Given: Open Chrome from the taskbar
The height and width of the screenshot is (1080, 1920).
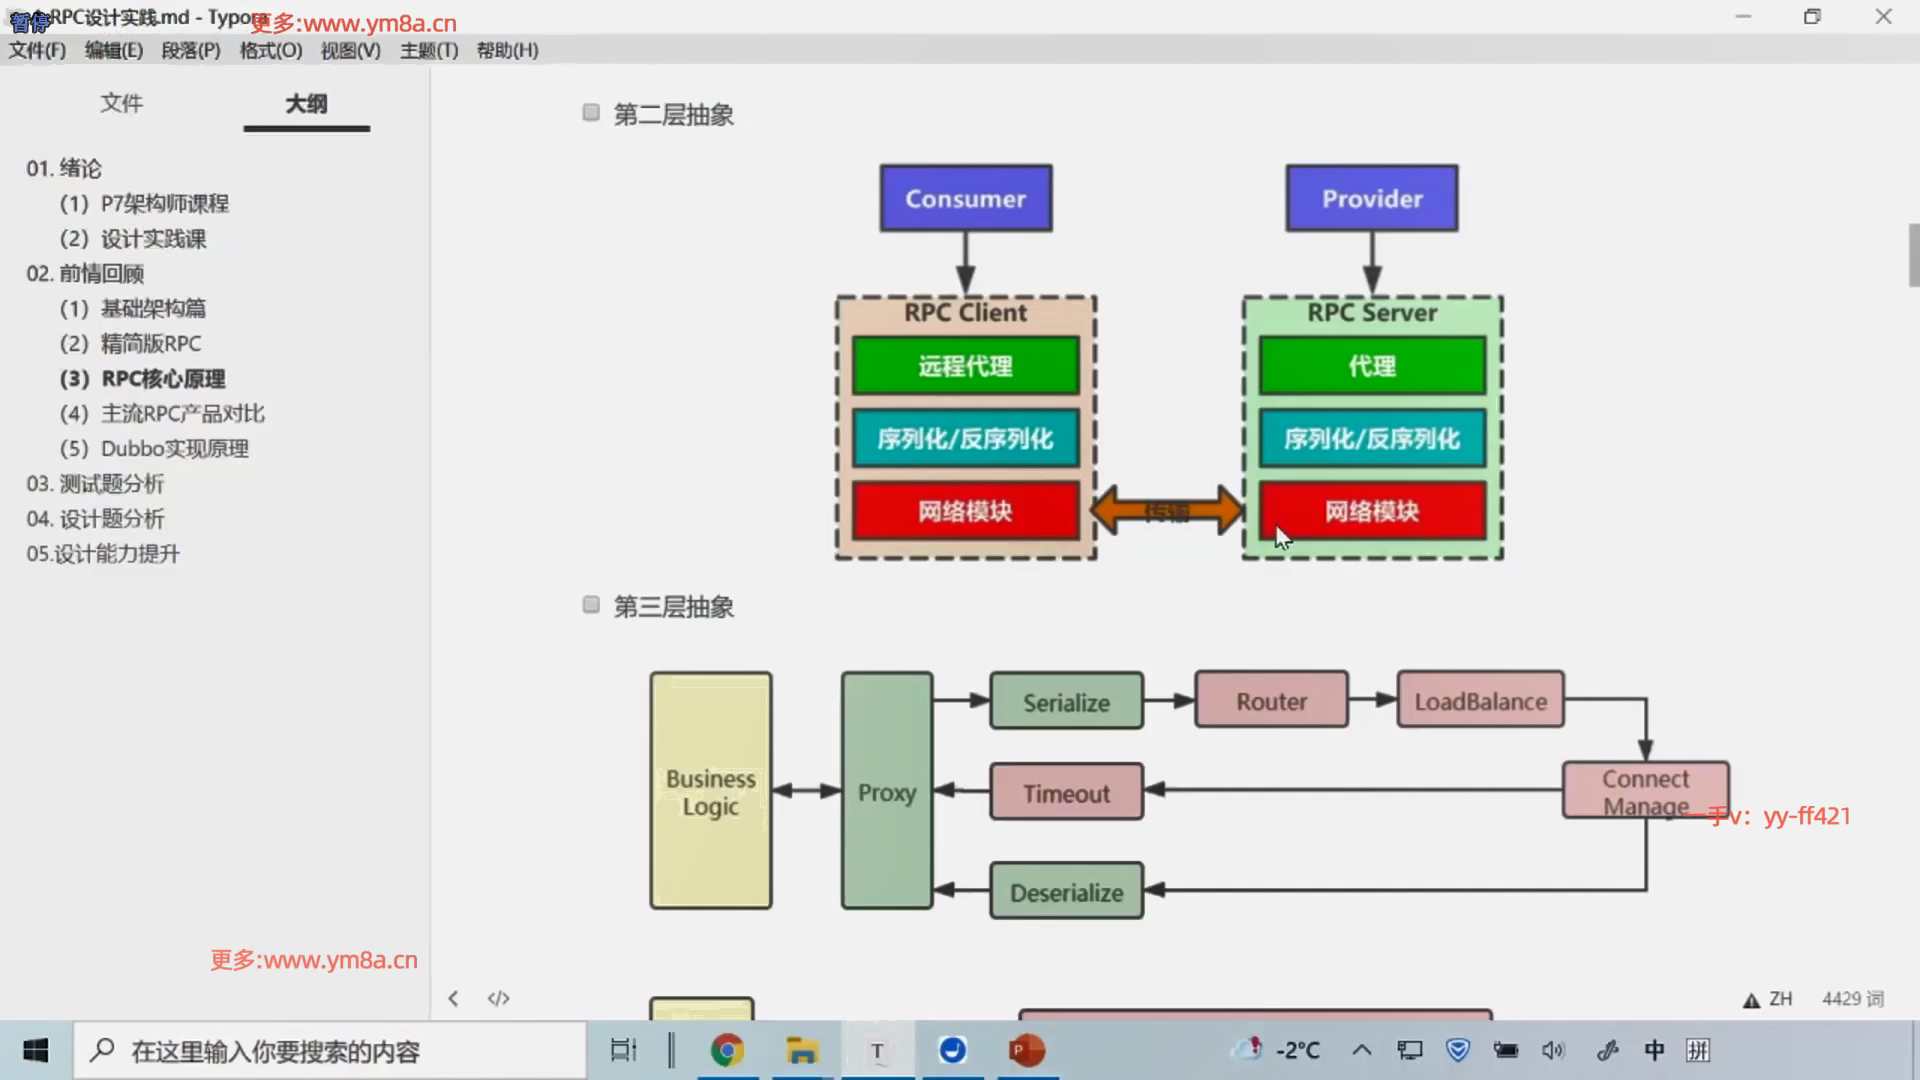Looking at the screenshot, I should coord(727,1050).
